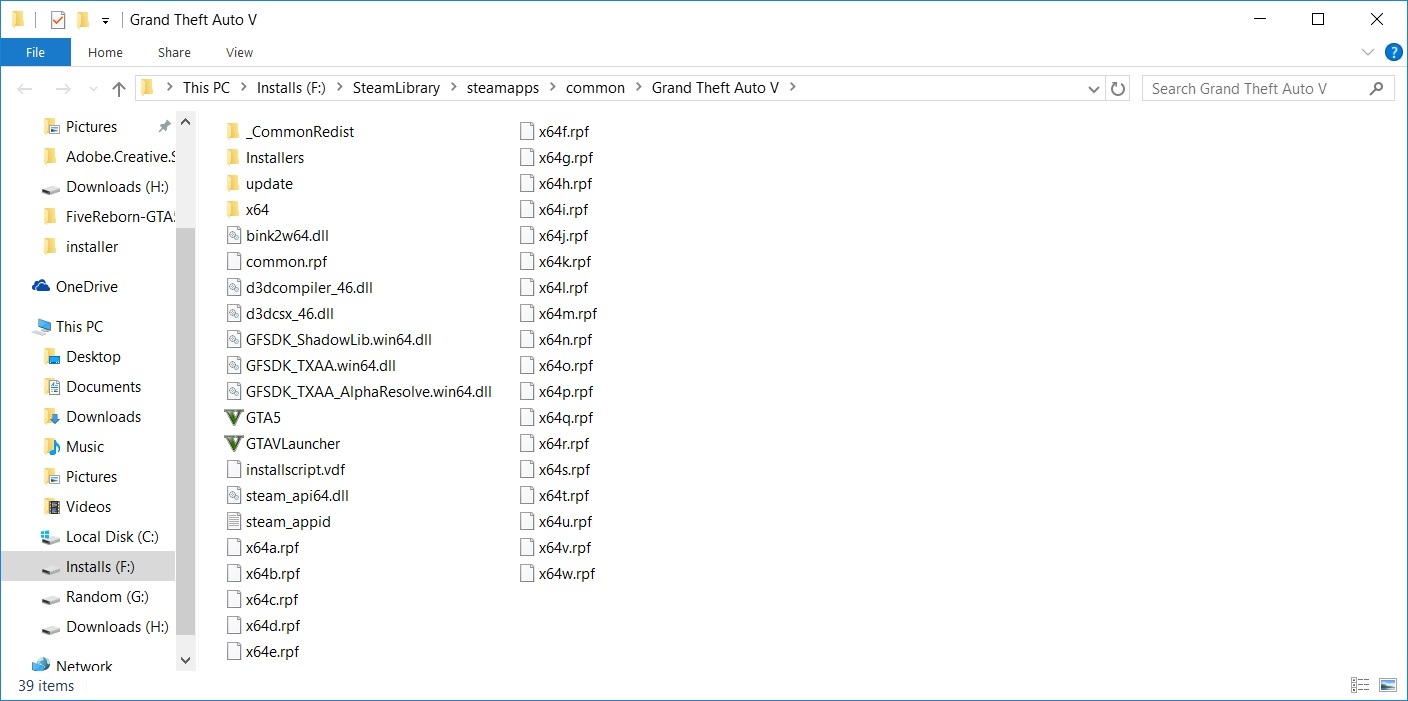1408x701 pixels.
Task: Click the search magnifier icon
Action: point(1377,88)
